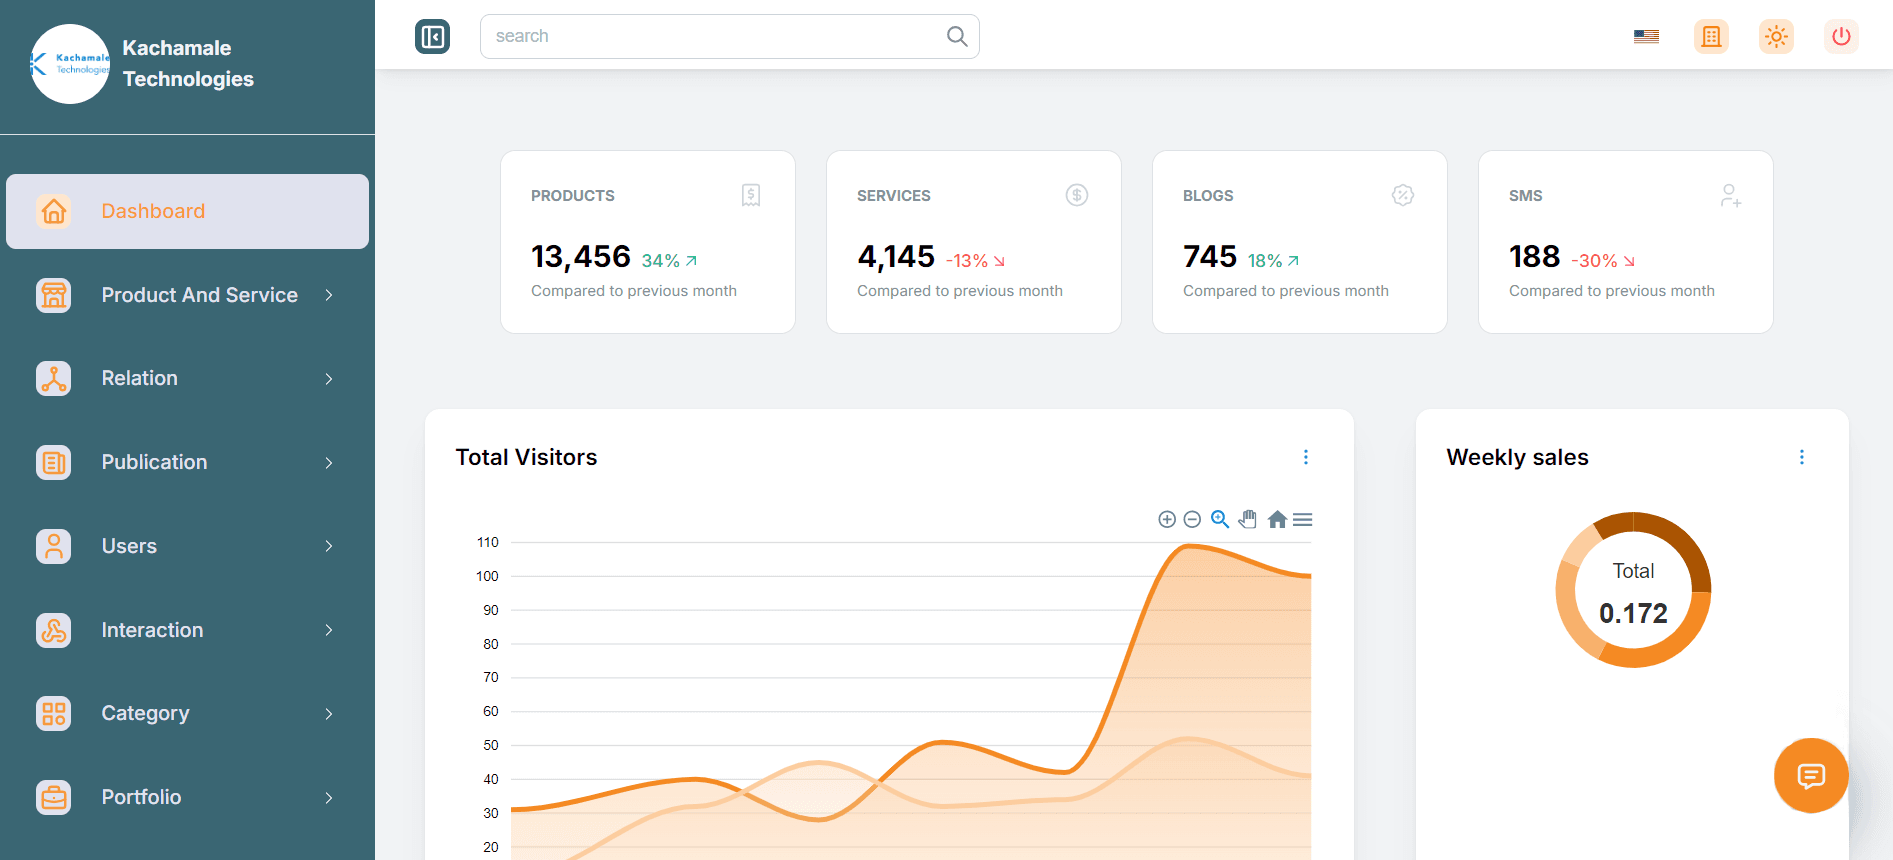Open Weekly sales three-dot options
Viewport: 1893px width, 860px height.
(x=1801, y=457)
